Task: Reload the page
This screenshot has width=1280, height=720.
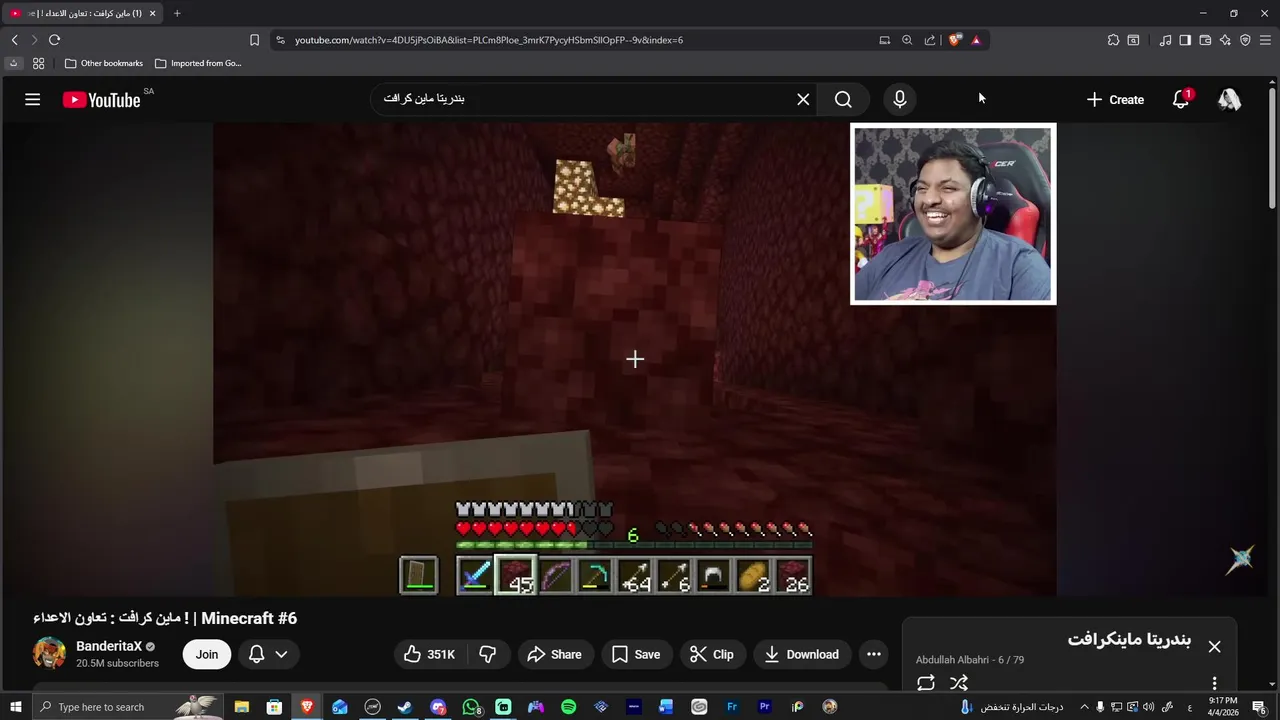Action: (54, 40)
